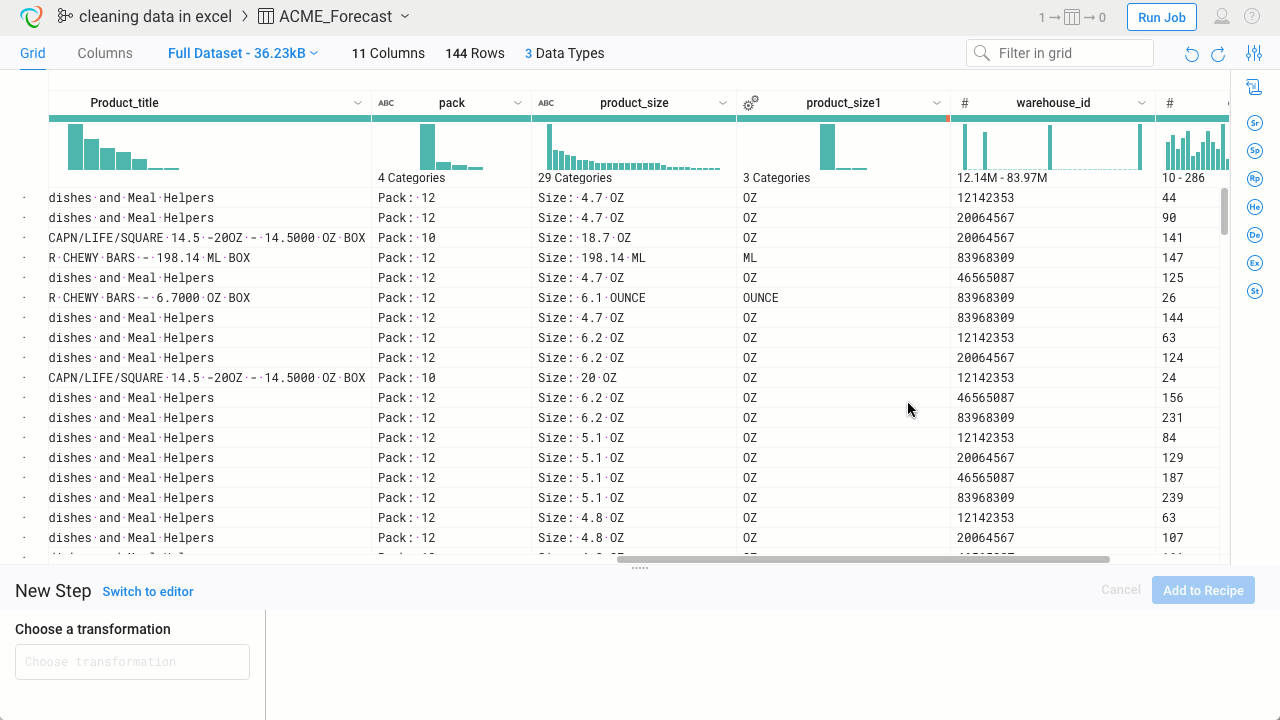Click the '144 Rows' count text
1280x720 pixels.
point(475,53)
